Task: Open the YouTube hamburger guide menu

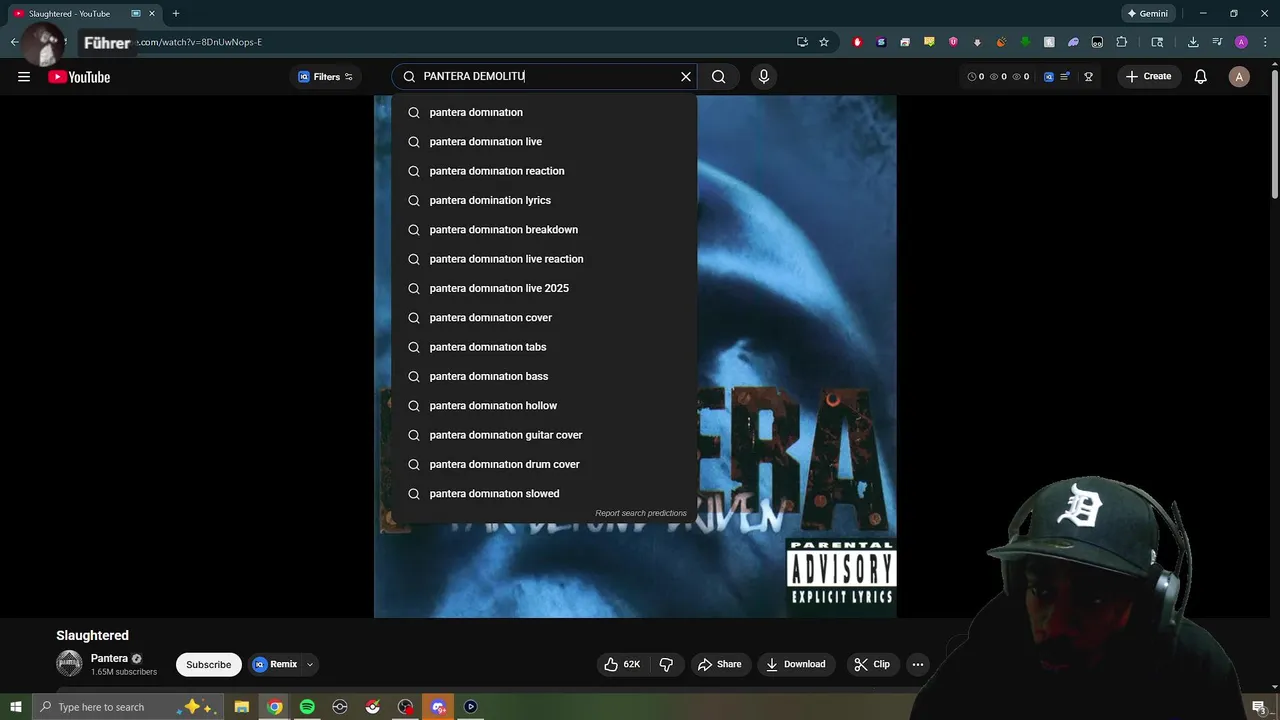Action: 24,77
